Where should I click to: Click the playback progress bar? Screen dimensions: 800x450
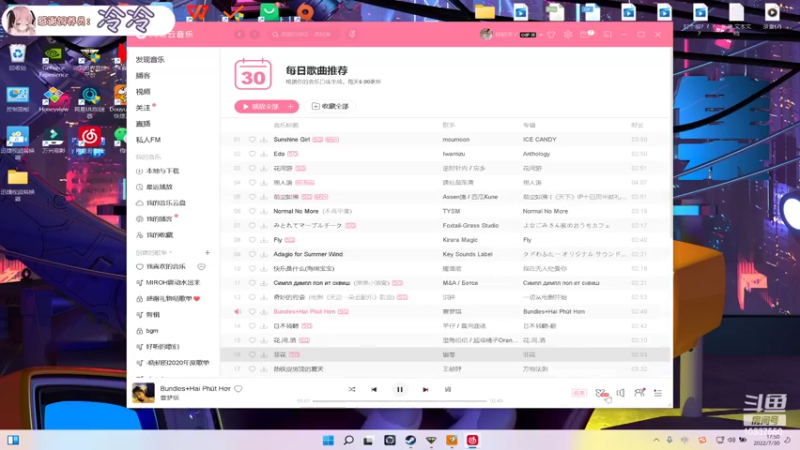(399, 401)
